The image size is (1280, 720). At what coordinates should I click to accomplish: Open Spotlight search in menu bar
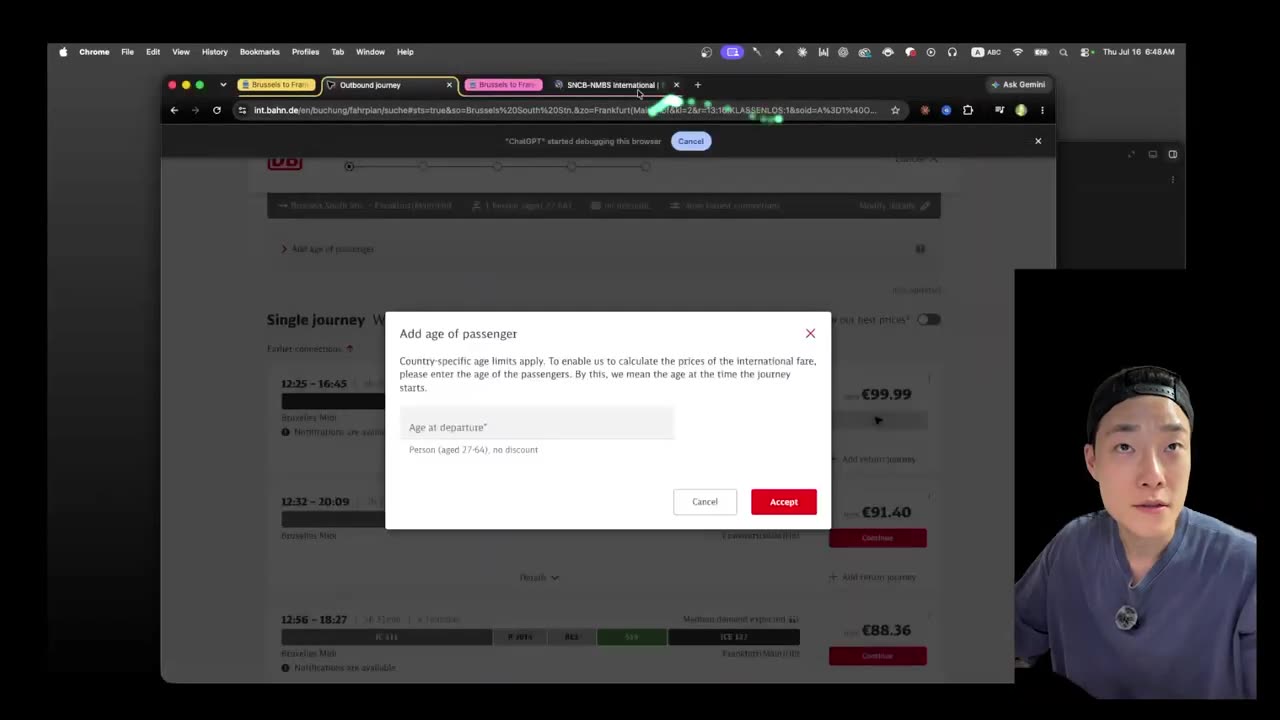[x=1063, y=52]
